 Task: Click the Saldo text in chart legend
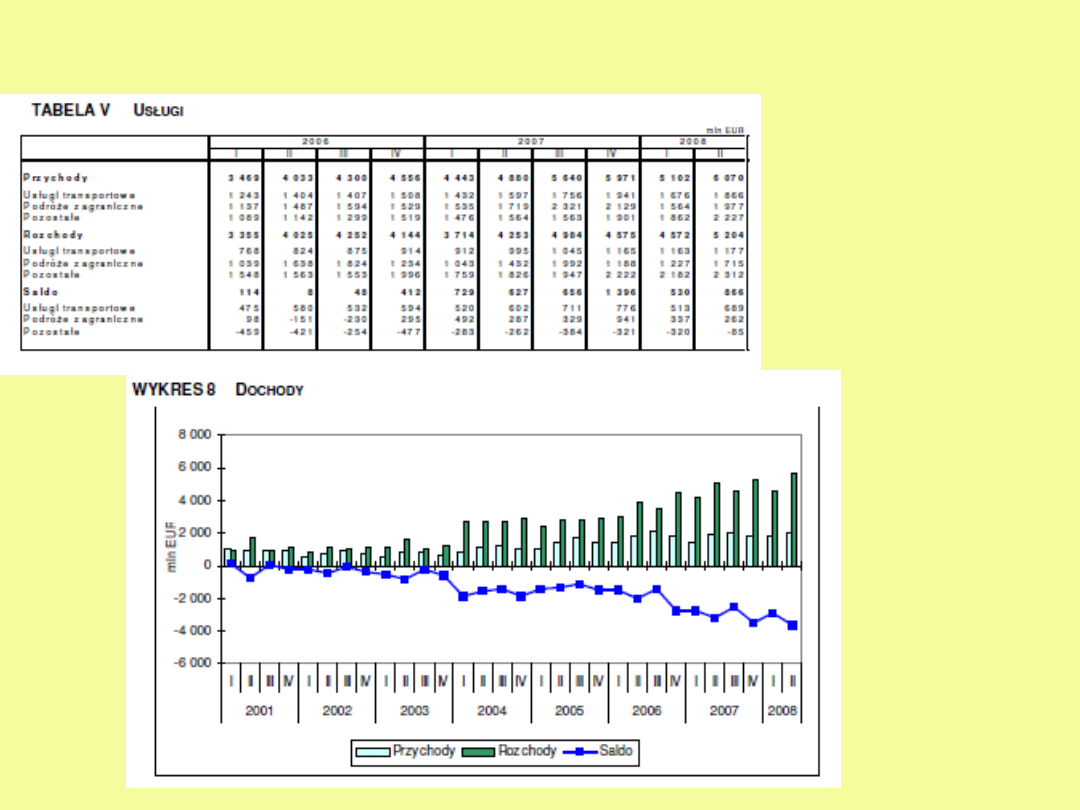[615, 751]
